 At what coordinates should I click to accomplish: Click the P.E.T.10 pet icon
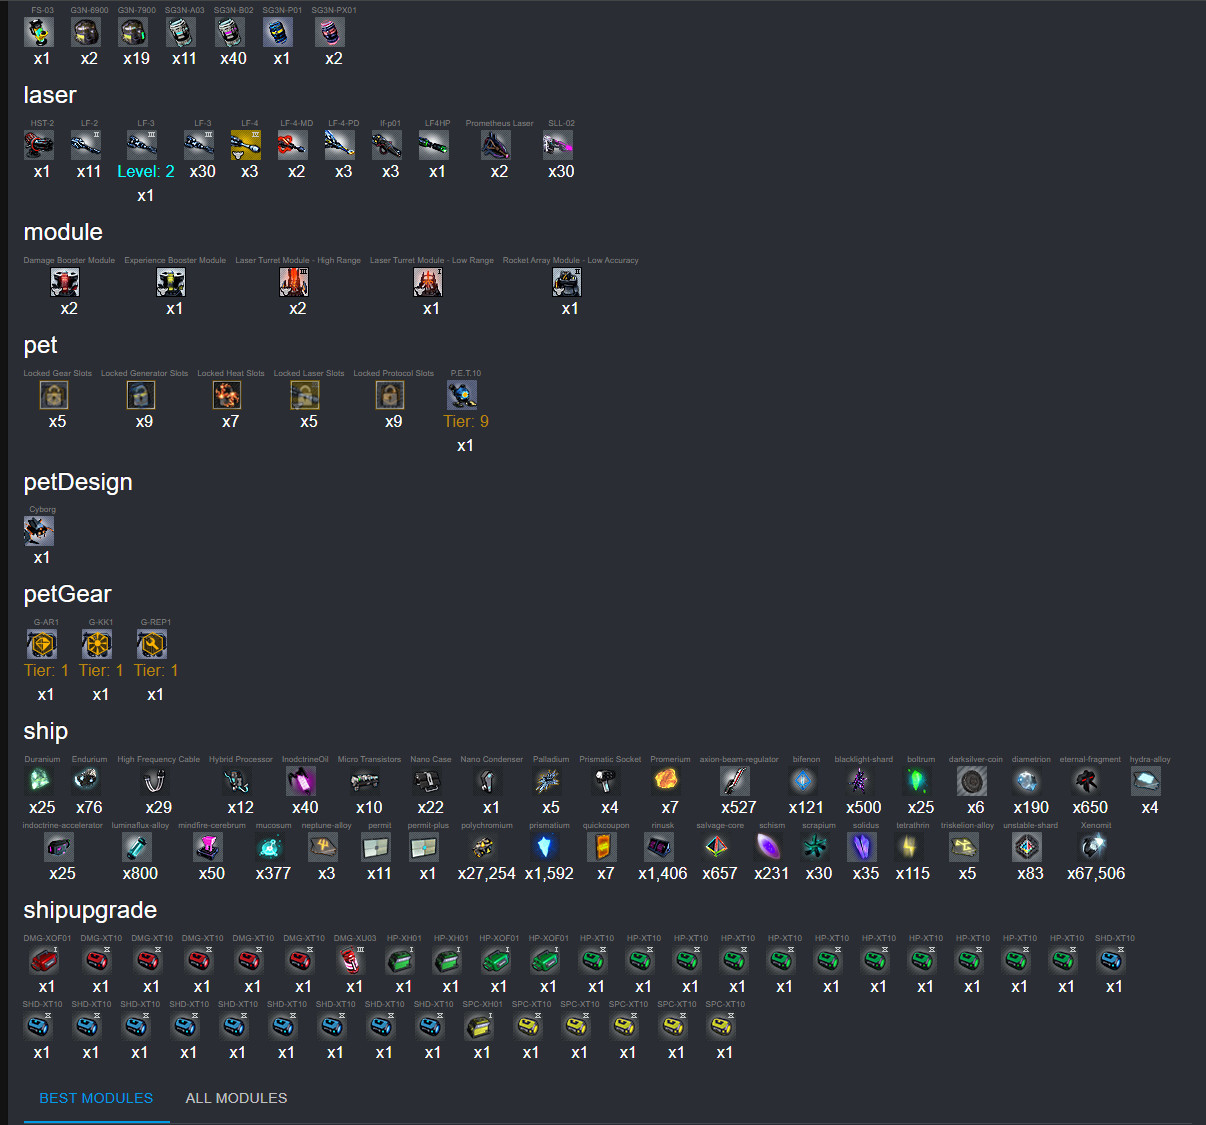[x=462, y=395]
